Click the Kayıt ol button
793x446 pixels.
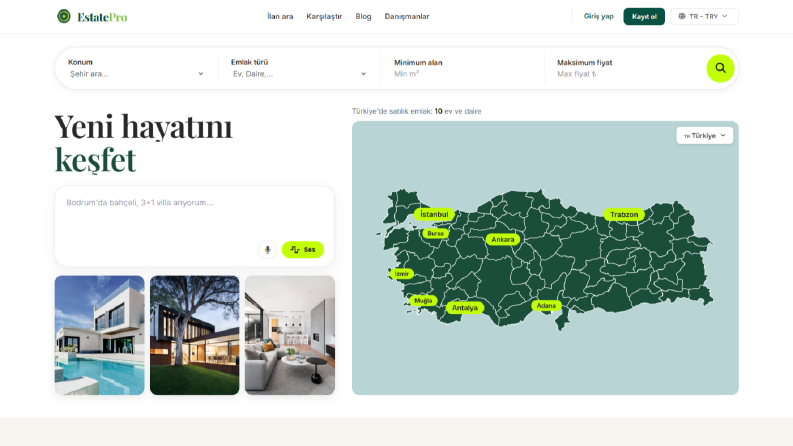click(x=644, y=17)
